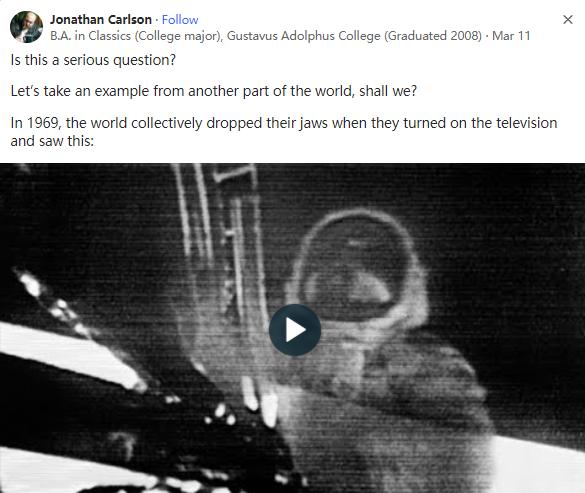This screenshot has width=585, height=493.
Task: Click the Jonathan Carlson author name
Action: [101, 19]
